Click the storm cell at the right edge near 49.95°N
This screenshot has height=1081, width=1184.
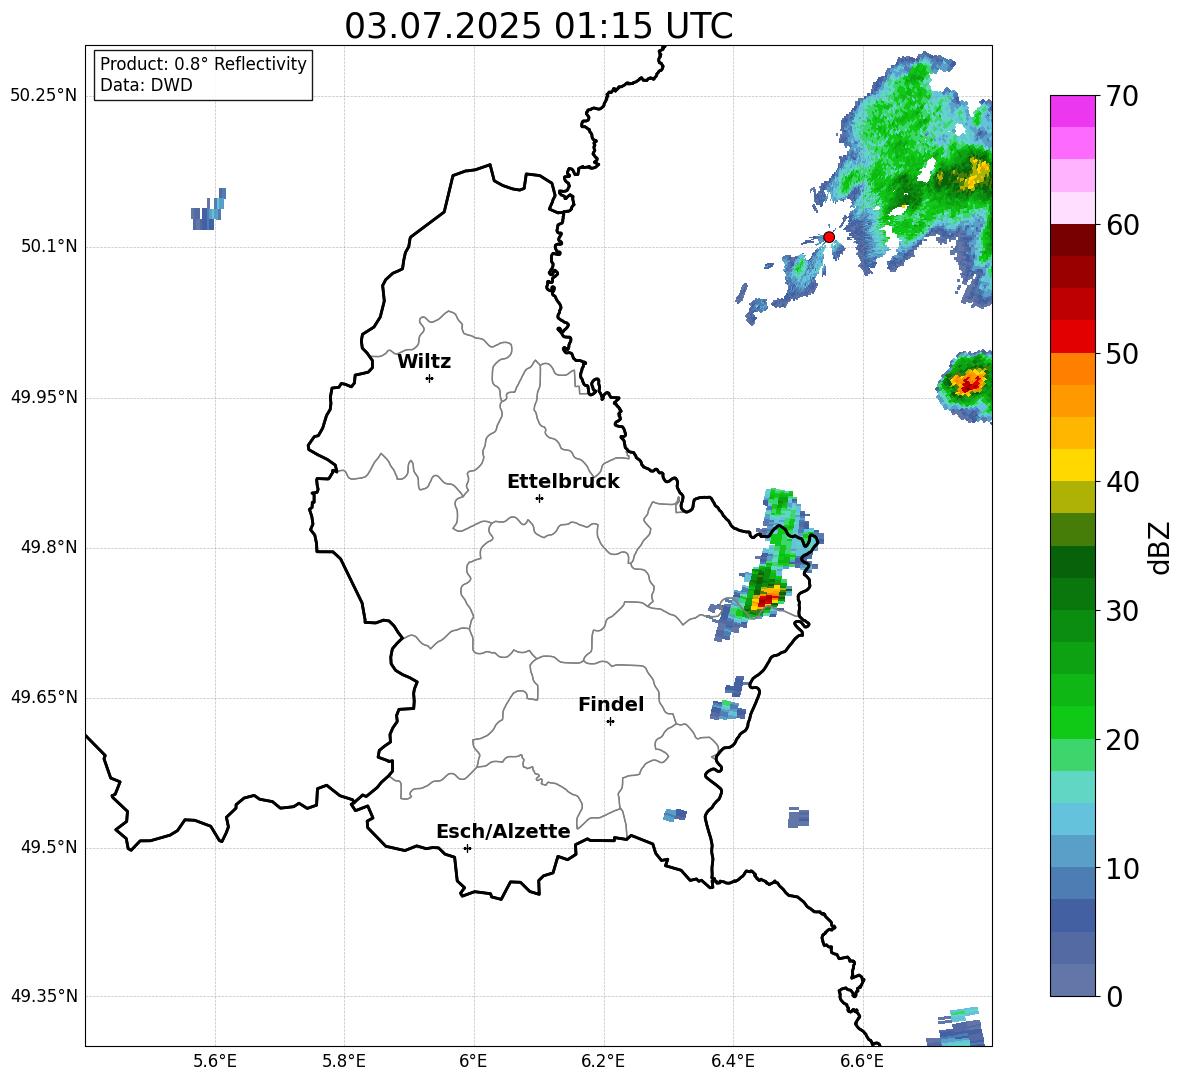pyautogui.click(x=967, y=385)
